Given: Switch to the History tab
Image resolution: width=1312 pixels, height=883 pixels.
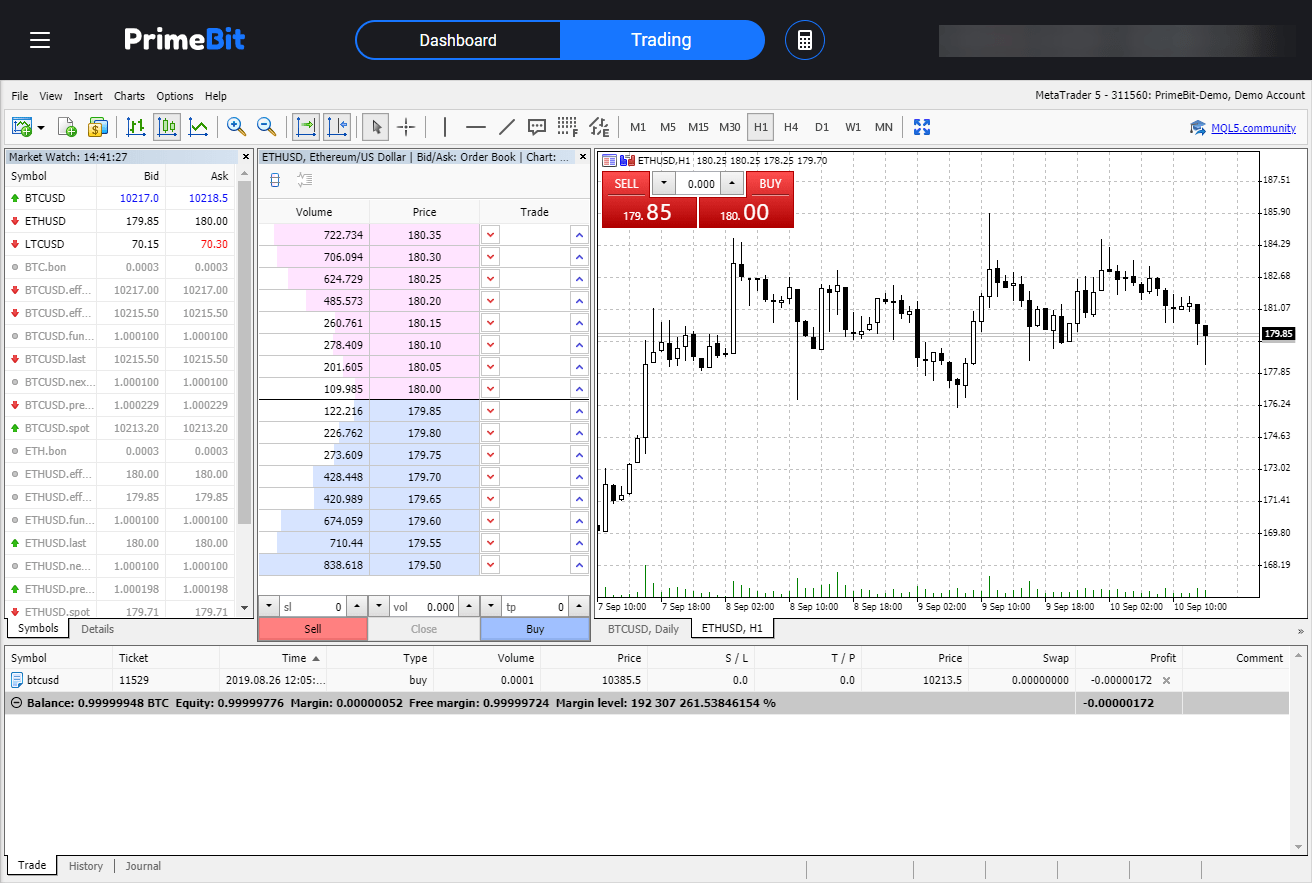Looking at the screenshot, I should pos(86,866).
